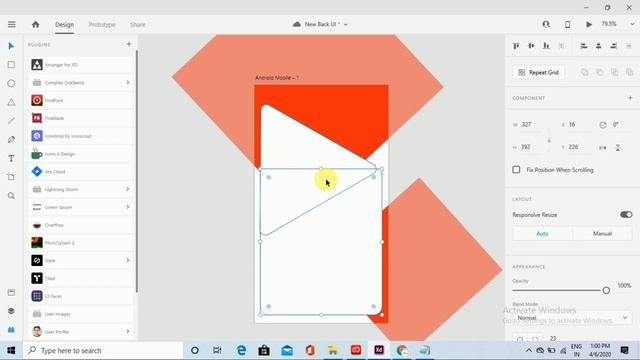Screen dimensions: 640x360
Task: Select the Rectangle tool
Action: coord(11,64)
